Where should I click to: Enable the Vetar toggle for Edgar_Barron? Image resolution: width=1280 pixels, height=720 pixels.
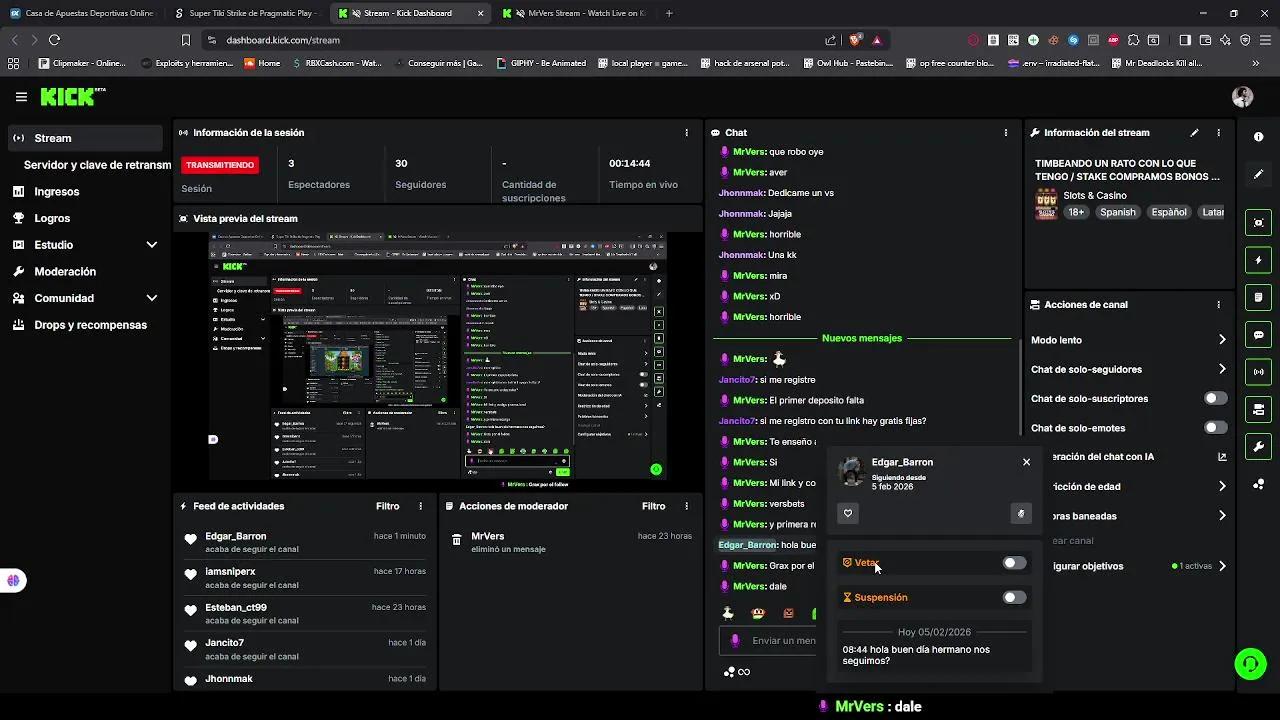click(x=1013, y=563)
